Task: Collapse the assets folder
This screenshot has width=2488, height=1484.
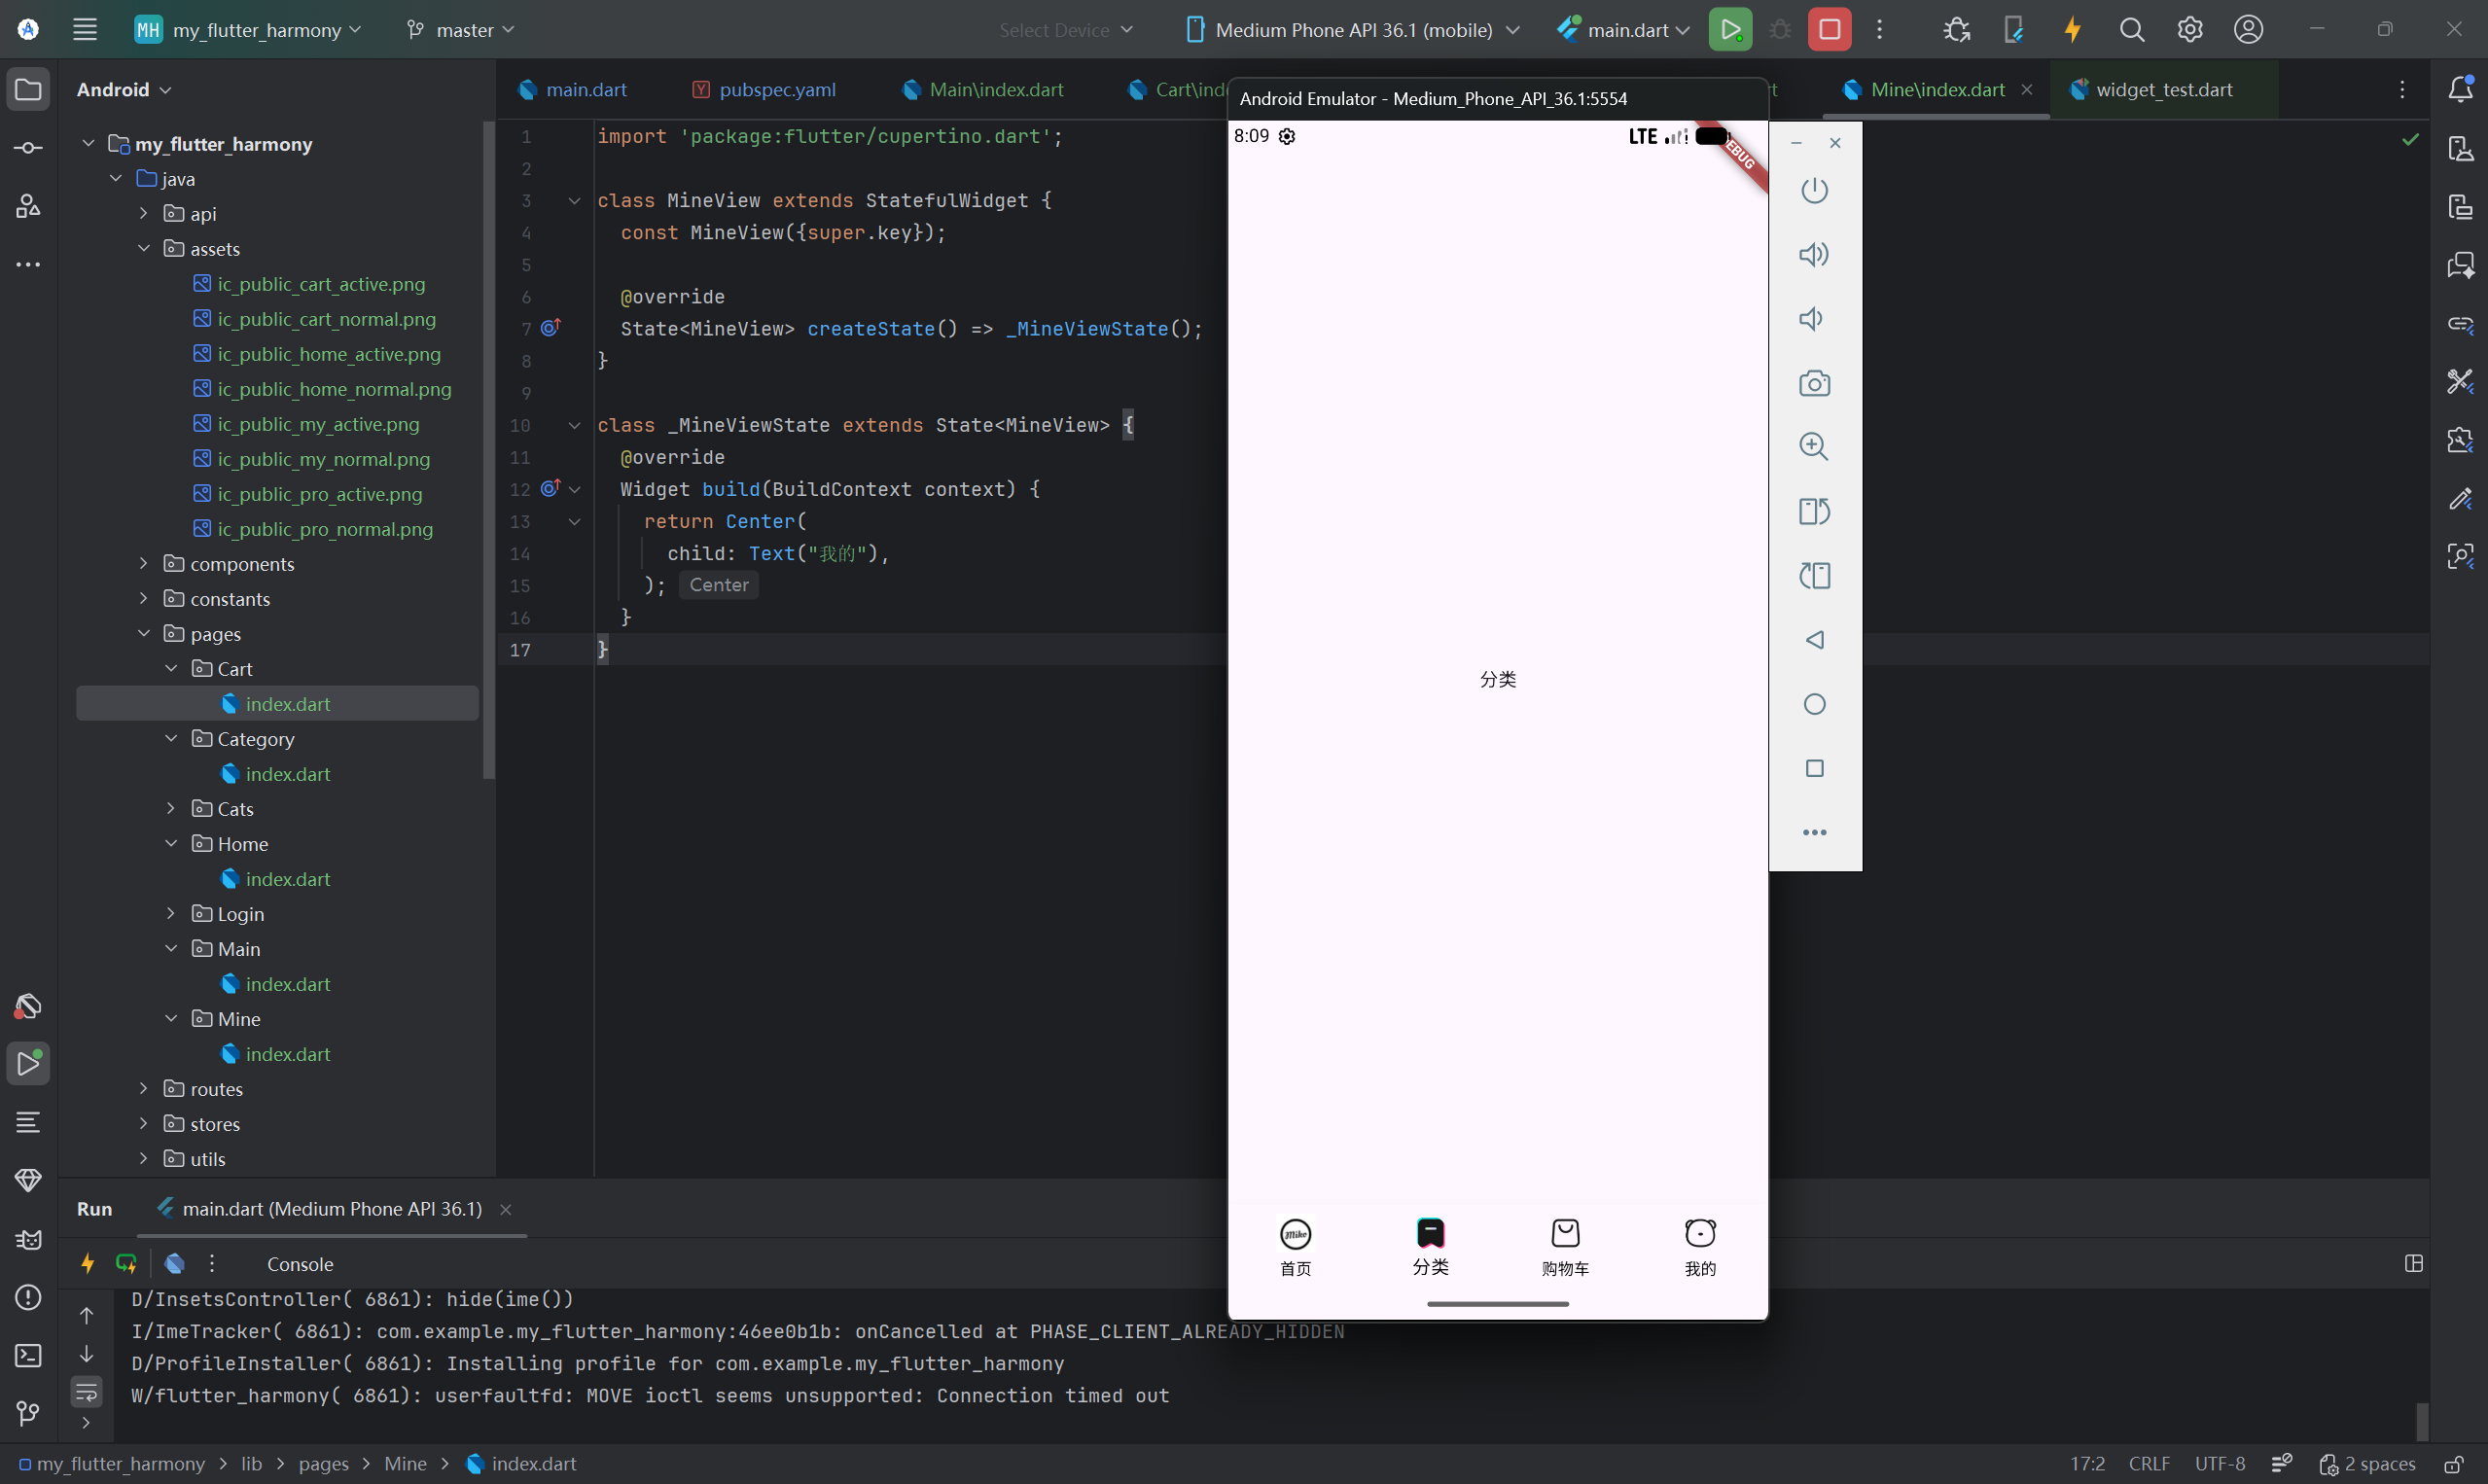Action: point(143,249)
